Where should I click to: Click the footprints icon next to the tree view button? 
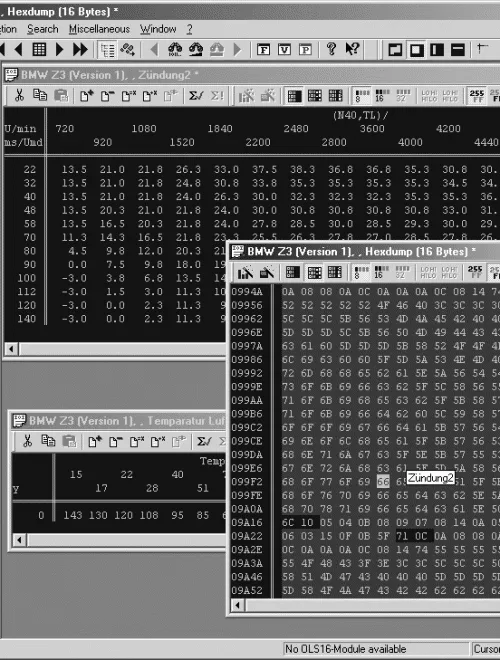tap(128, 50)
